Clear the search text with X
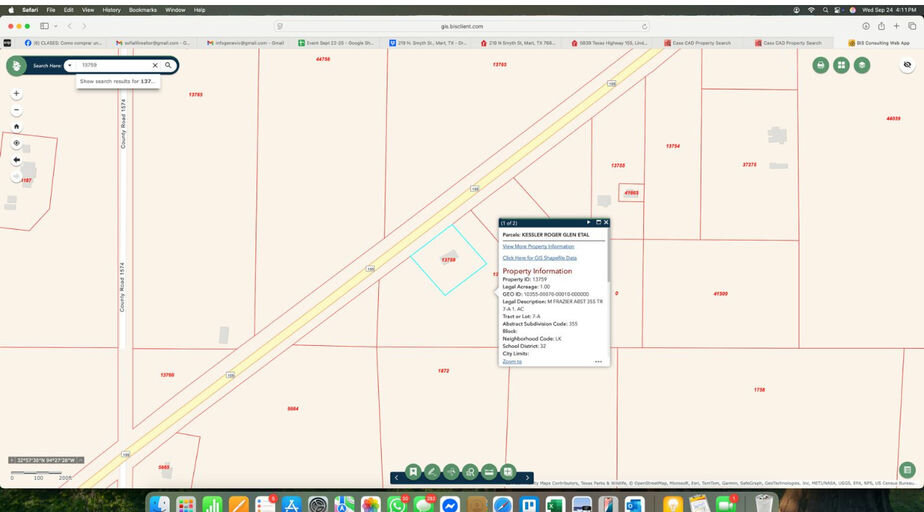The width and height of the screenshot is (924, 512). pyautogui.click(x=155, y=65)
